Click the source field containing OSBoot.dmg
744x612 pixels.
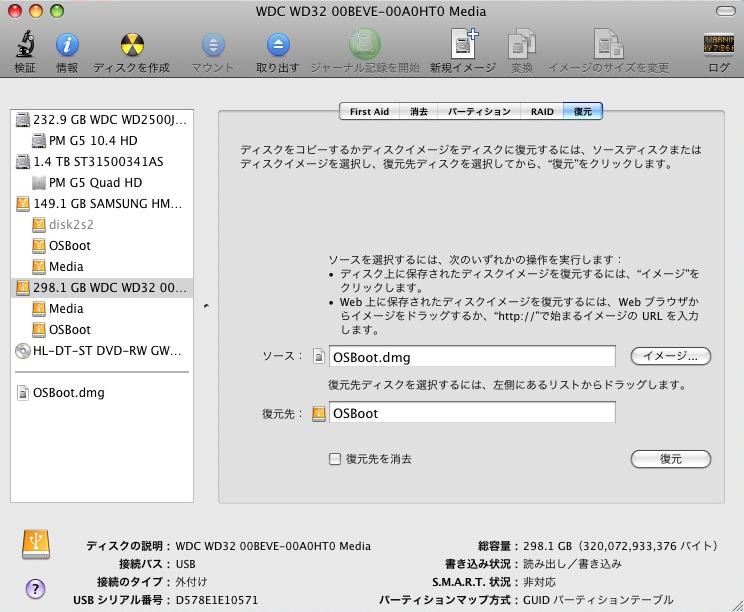click(471, 356)
